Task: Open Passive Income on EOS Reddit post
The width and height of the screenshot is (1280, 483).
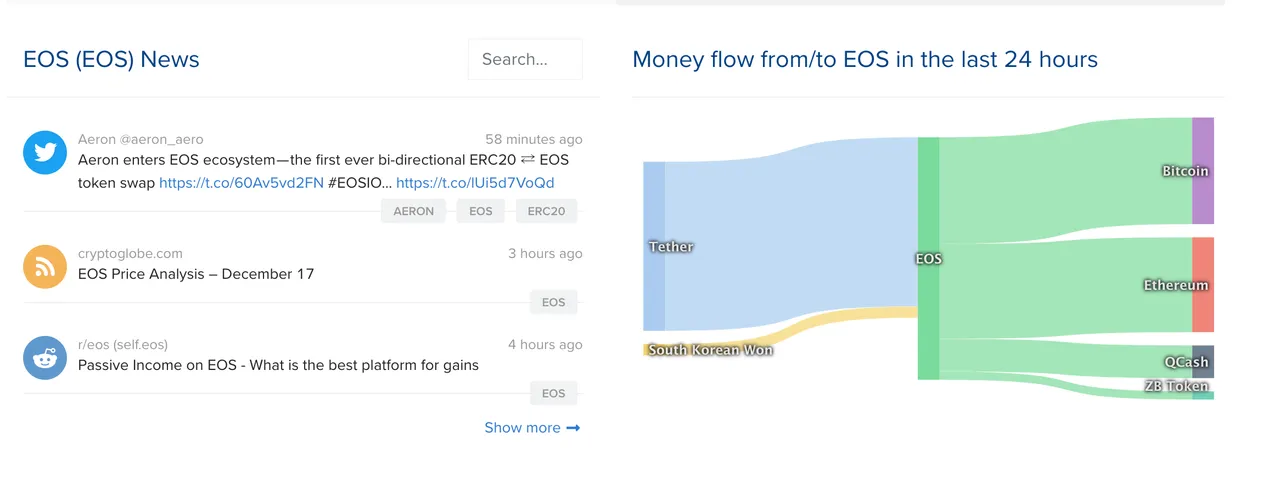Action: coord(278,365)
